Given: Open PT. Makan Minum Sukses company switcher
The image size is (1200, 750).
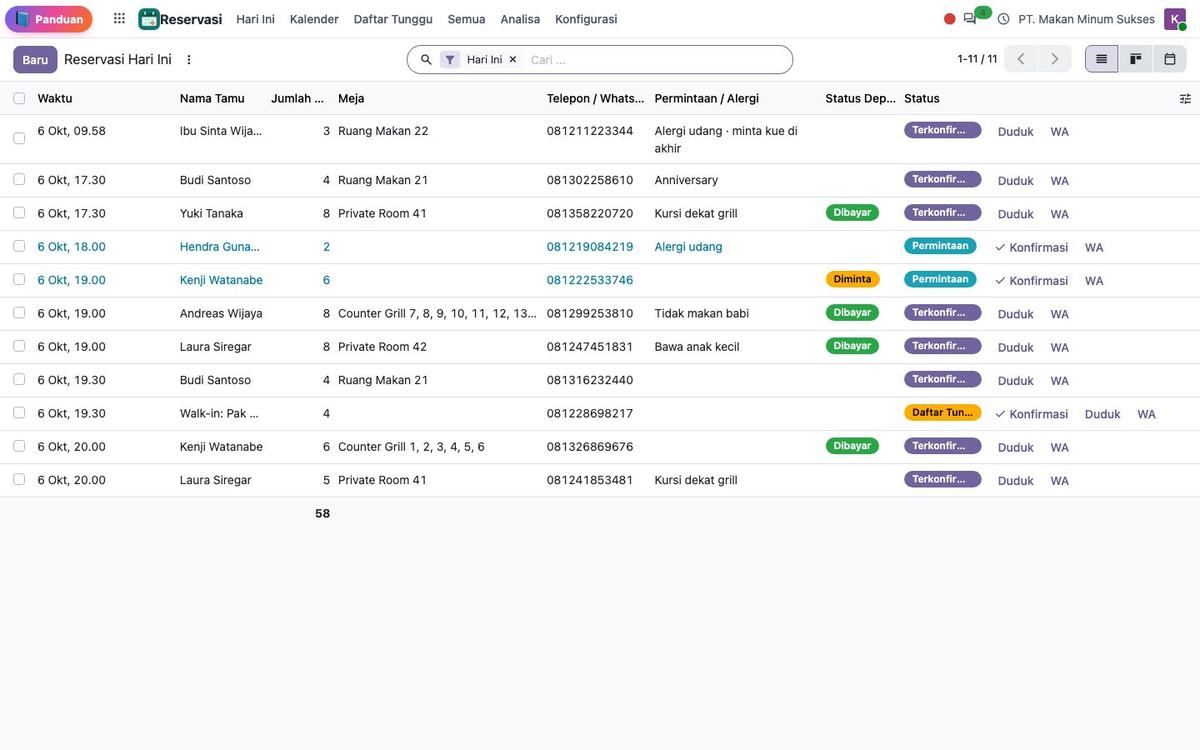Looking at the screenshot, I should tap(1086, 19).
